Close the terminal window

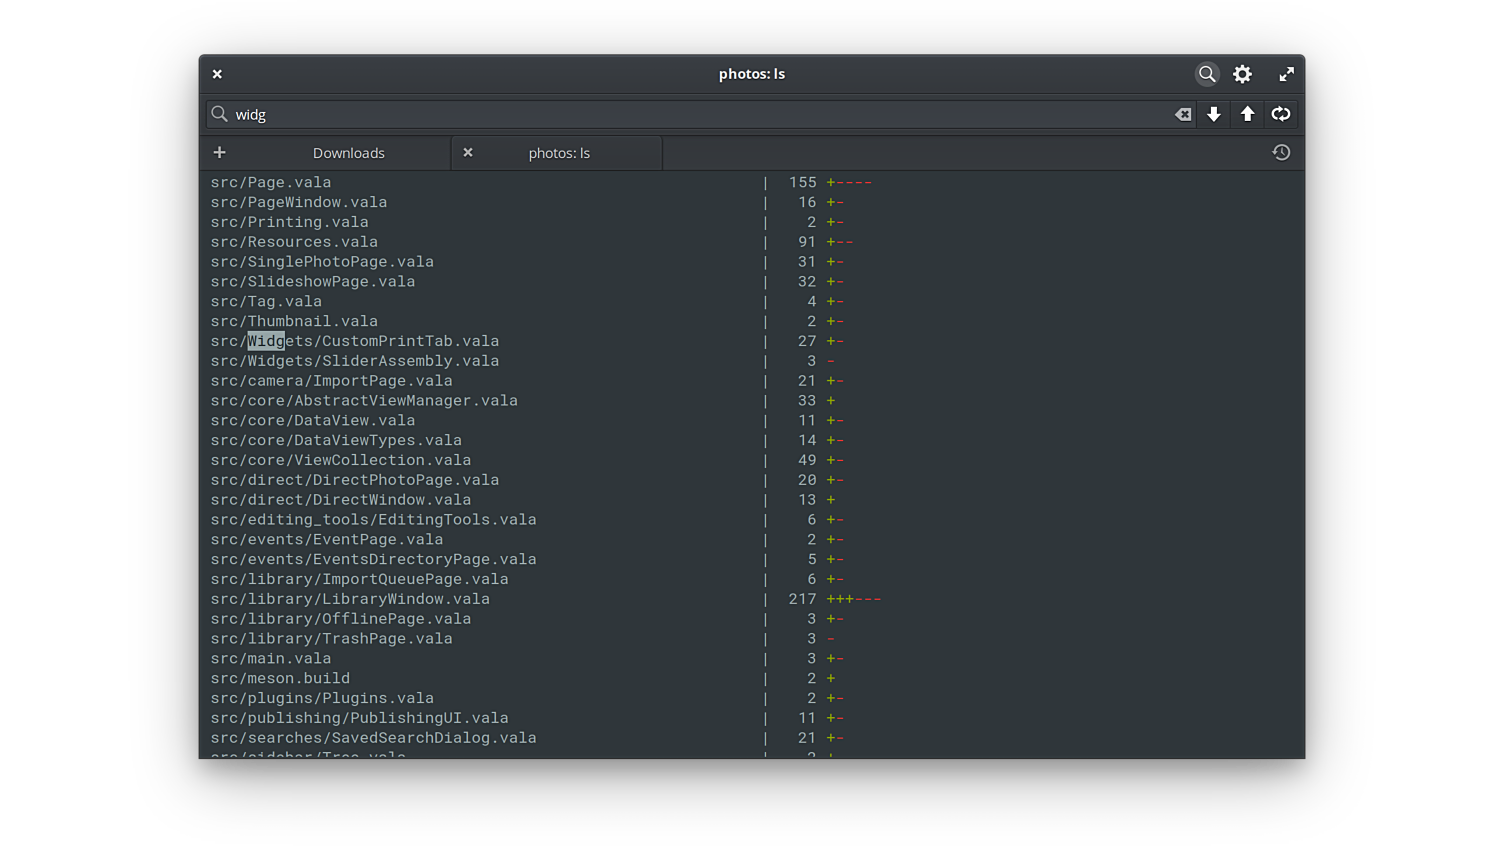tap(217, 74)
